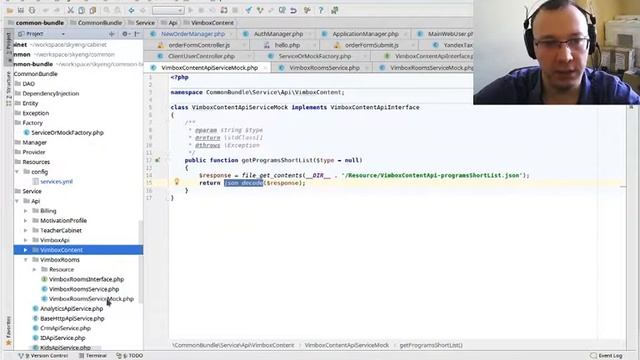Click the Copy toolbar icon
The width and height of the screenshot is (640, 360).
(81, 11)
